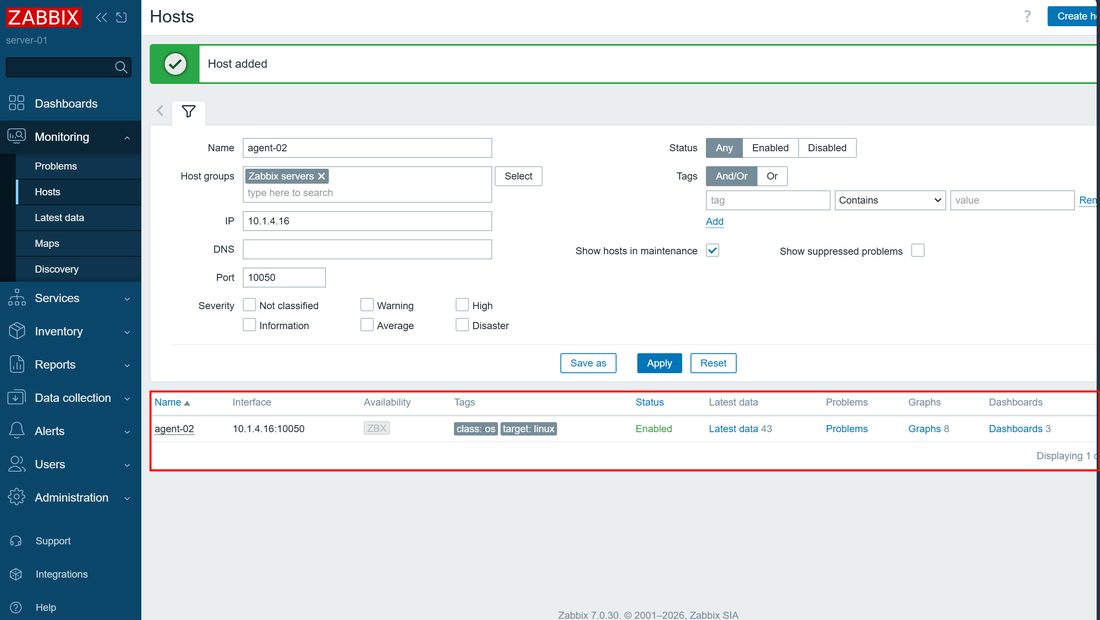This screenshot has height=620, width=1100.
Task: Click the left arrow beside the filter tab
Action: (160, 110)
